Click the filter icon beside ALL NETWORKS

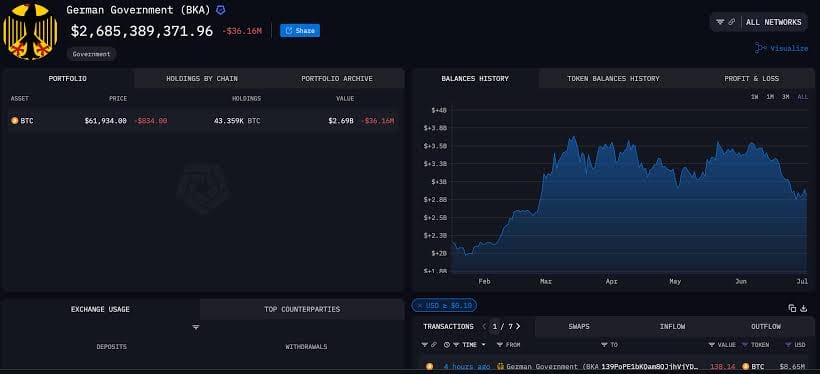pyautogui.click(x=720, y=22)
